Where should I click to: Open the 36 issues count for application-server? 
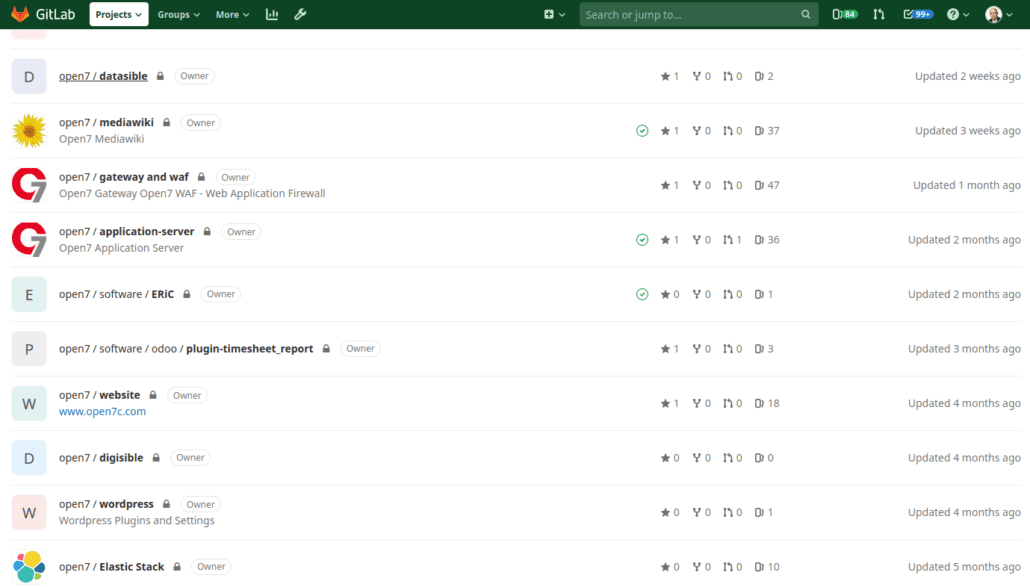coord(767,240)
